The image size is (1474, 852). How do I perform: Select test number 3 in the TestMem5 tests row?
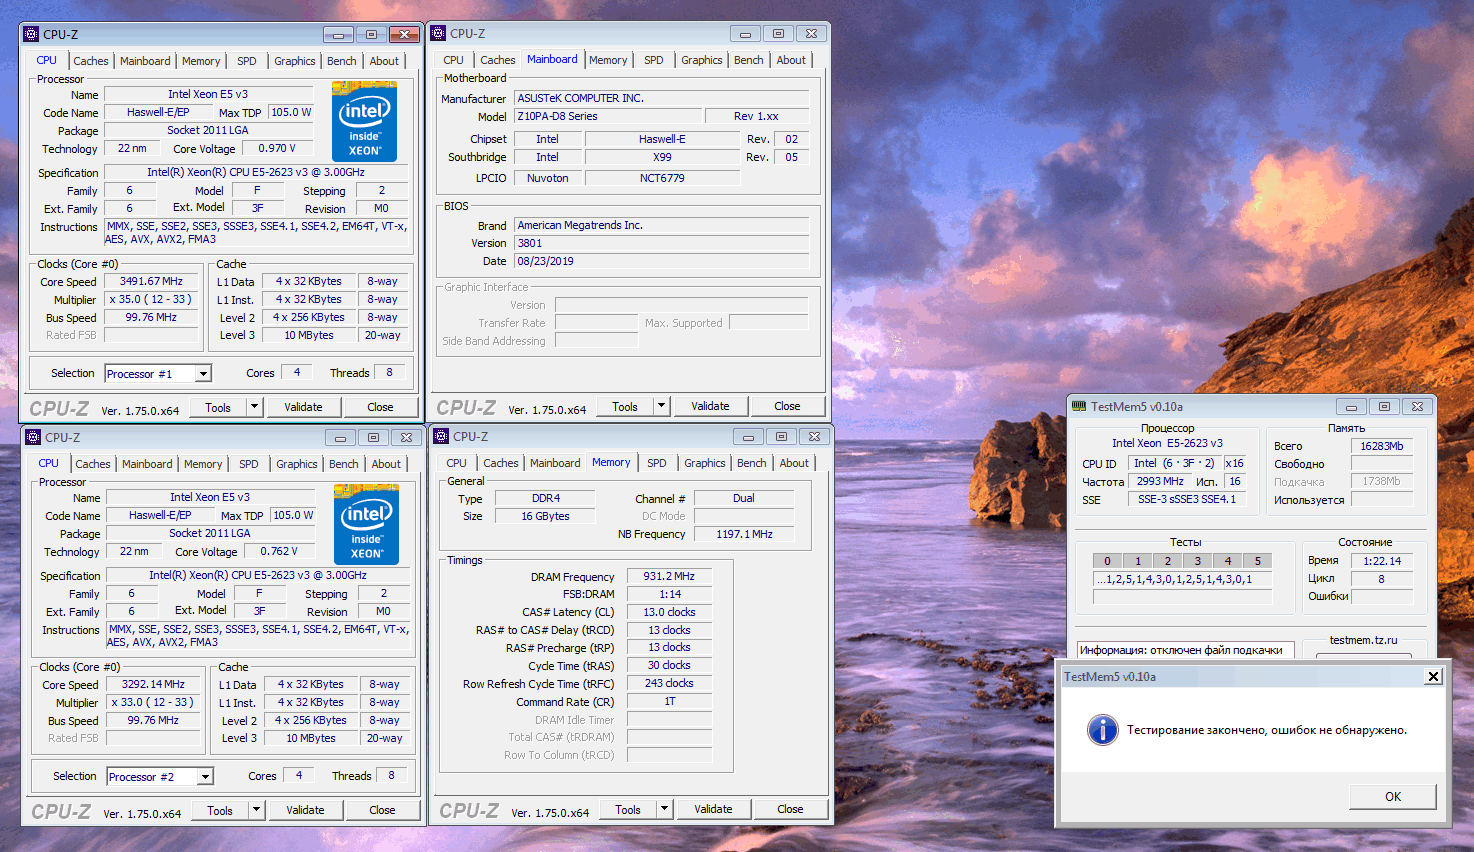(x=1197, y=561)
